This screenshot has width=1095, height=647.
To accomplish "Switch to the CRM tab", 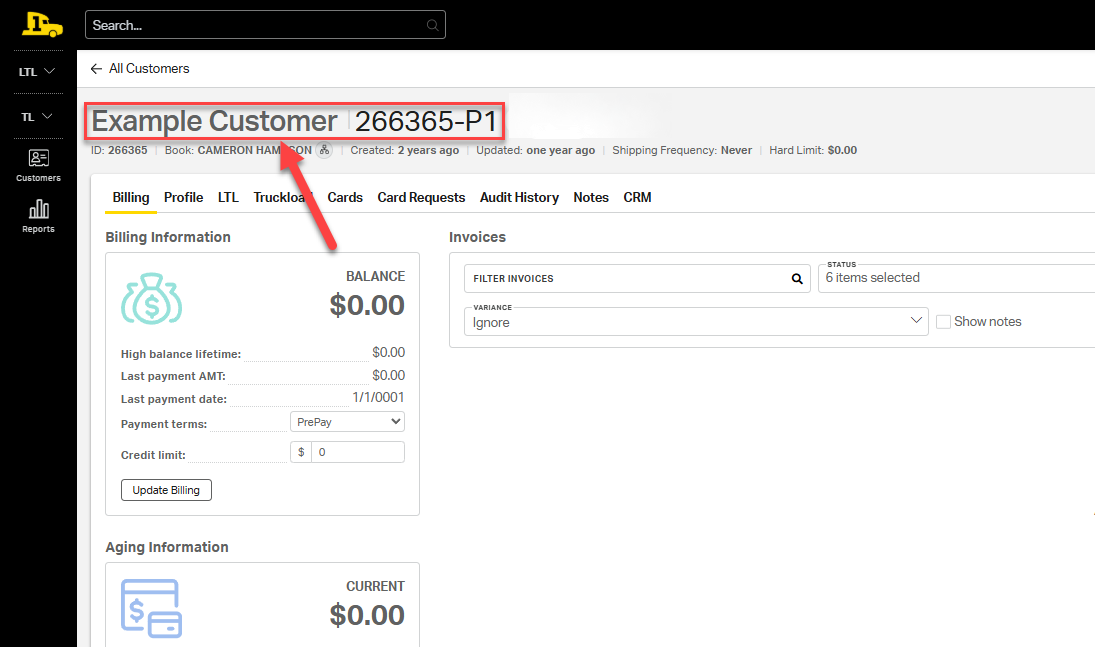I will click(x=637, y=198).
